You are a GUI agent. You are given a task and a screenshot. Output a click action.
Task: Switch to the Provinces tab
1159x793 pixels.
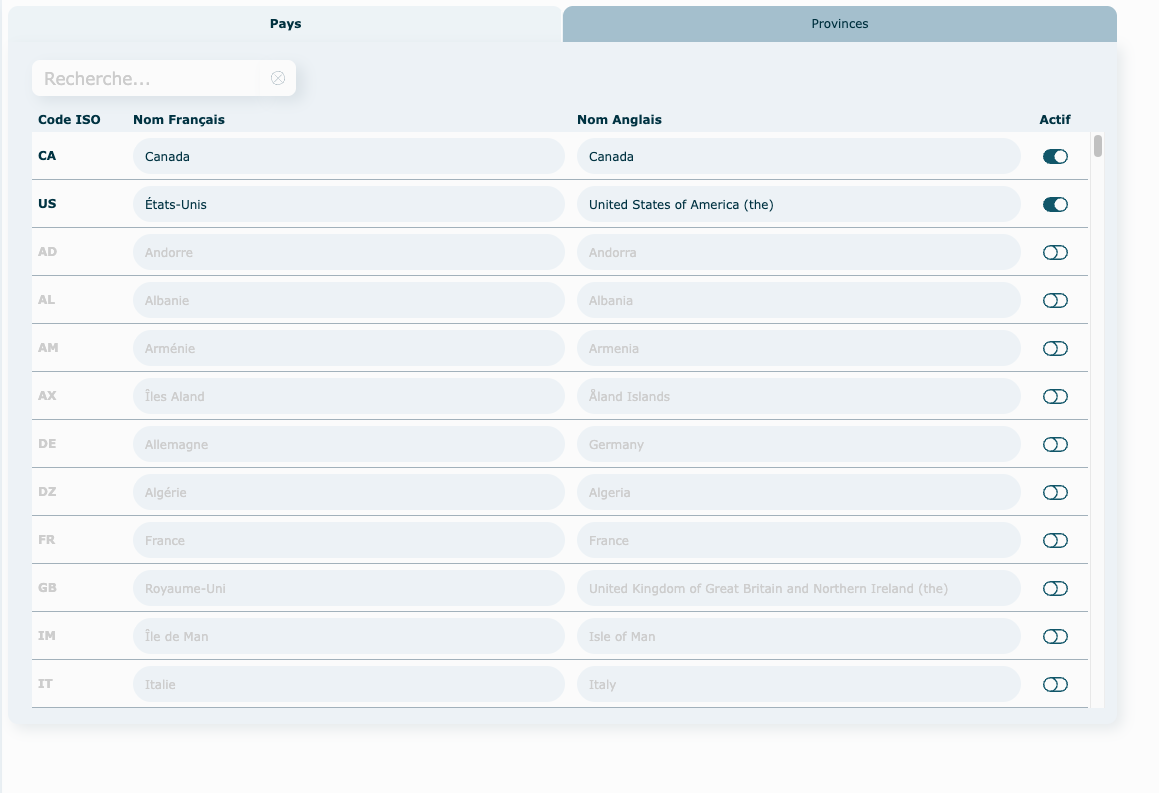[839, 24]
